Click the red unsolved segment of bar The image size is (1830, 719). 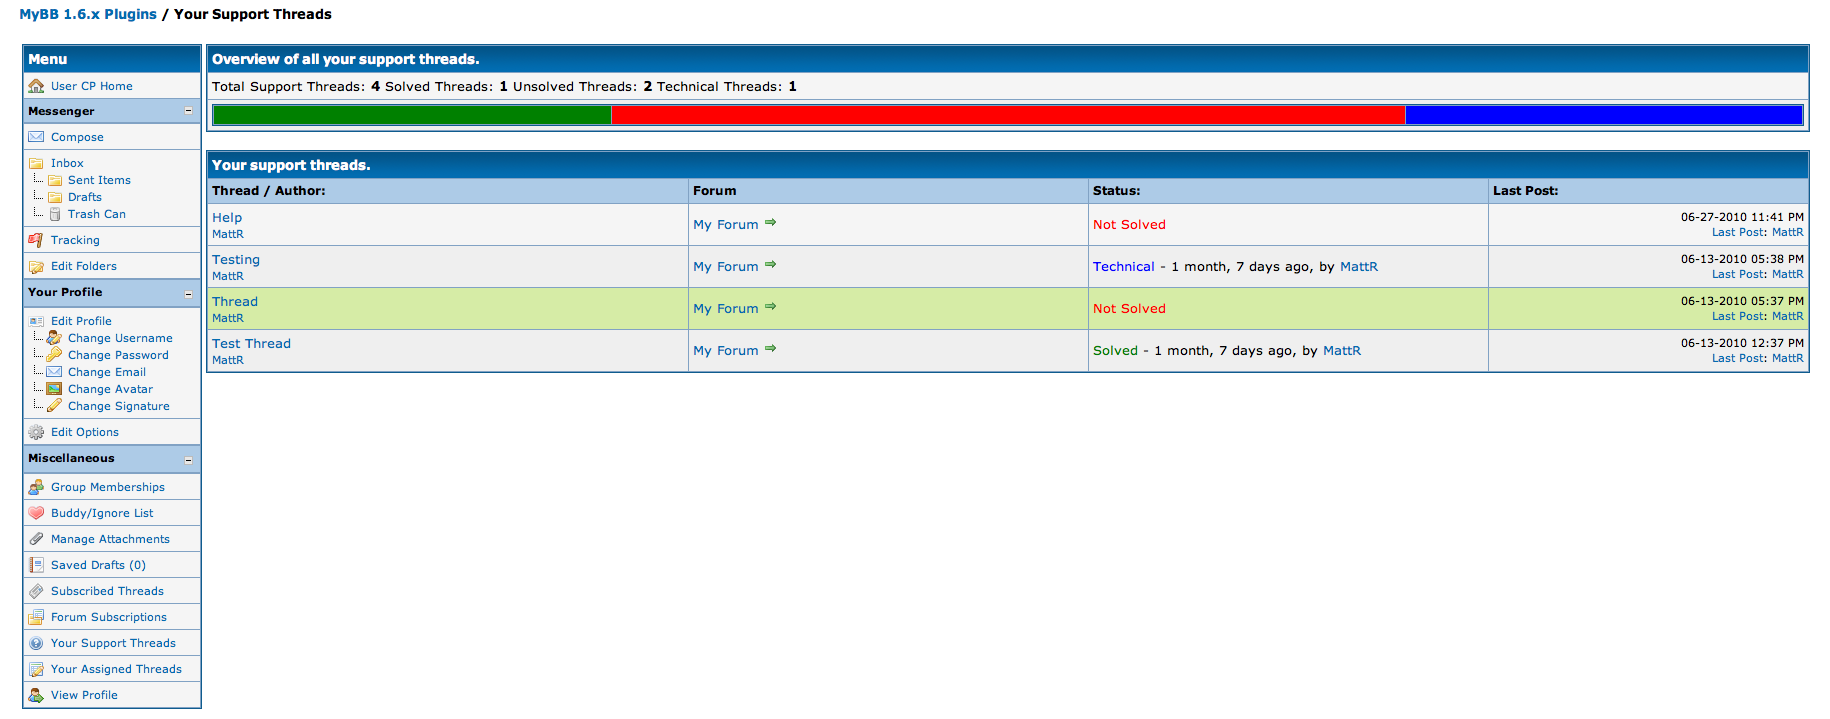pyautogui.click(x=1007, y=115)
